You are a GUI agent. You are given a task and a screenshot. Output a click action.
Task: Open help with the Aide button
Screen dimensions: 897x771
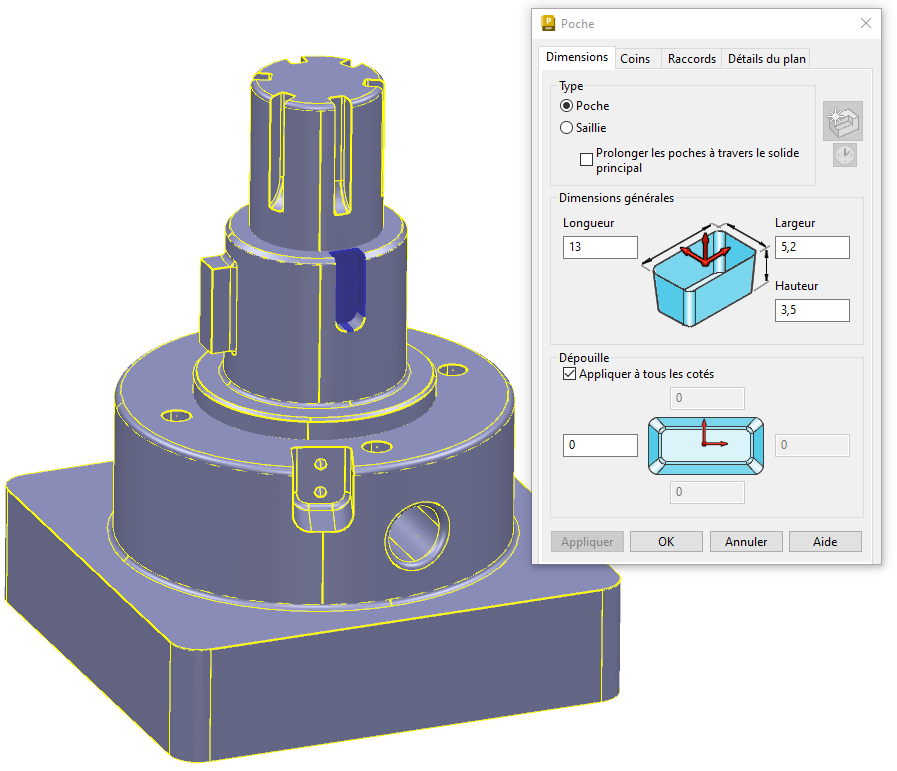(x=825, y=542)
